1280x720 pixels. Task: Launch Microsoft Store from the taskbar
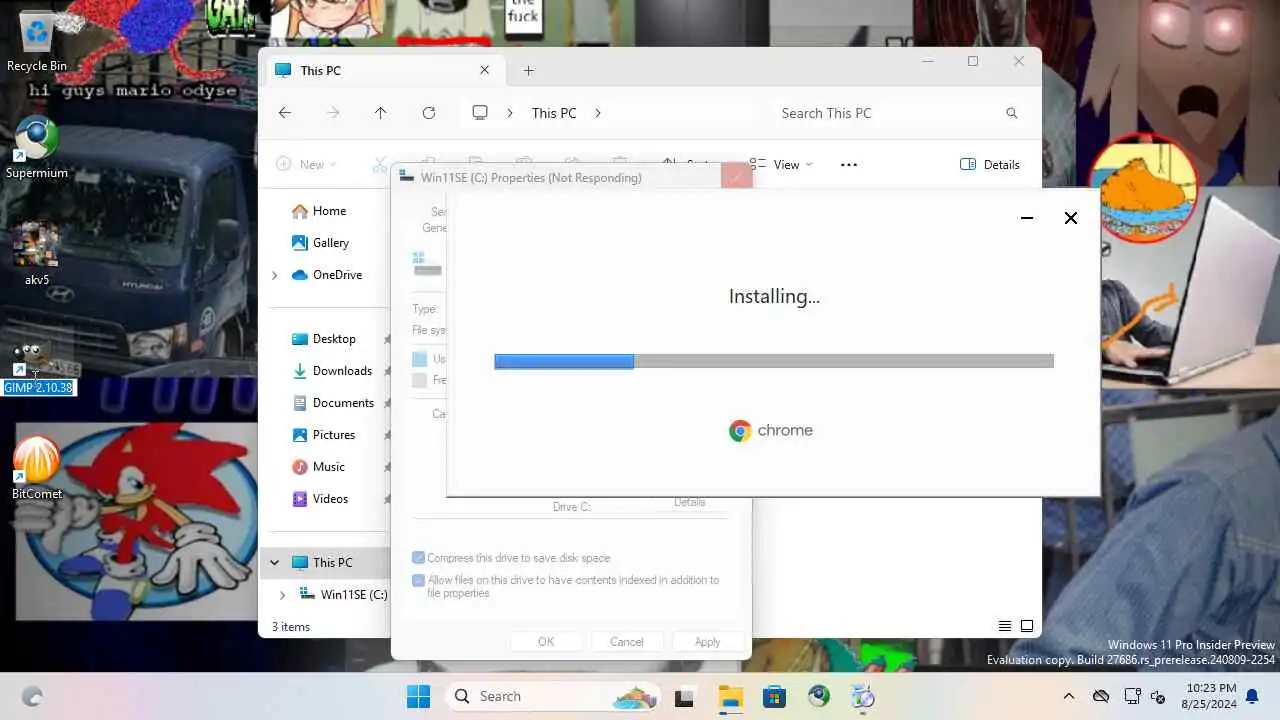[774, 697]
